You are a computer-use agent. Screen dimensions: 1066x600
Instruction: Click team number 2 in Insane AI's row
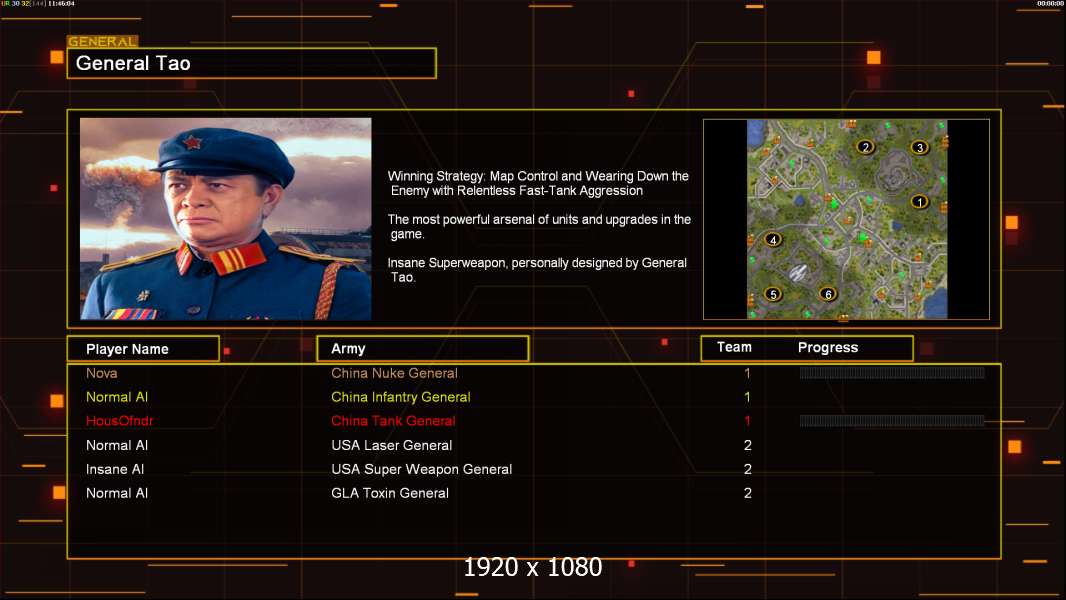click(748, 469)
